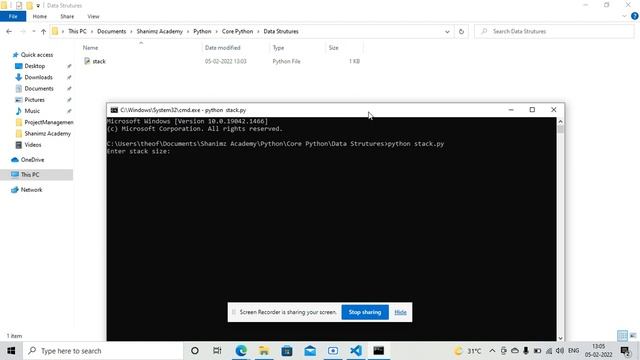
Task: Go back with the Explorer back arrow
Action: coord(9,31)
